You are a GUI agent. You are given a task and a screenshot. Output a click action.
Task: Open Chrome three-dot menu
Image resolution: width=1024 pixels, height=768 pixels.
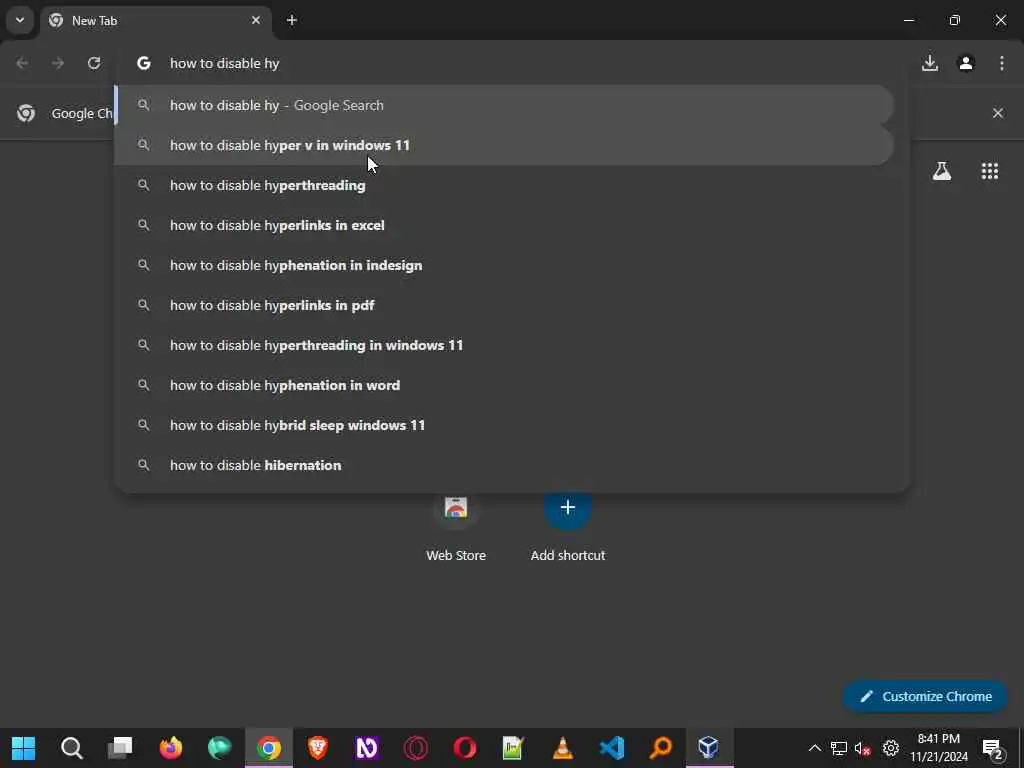(1002, 63)
